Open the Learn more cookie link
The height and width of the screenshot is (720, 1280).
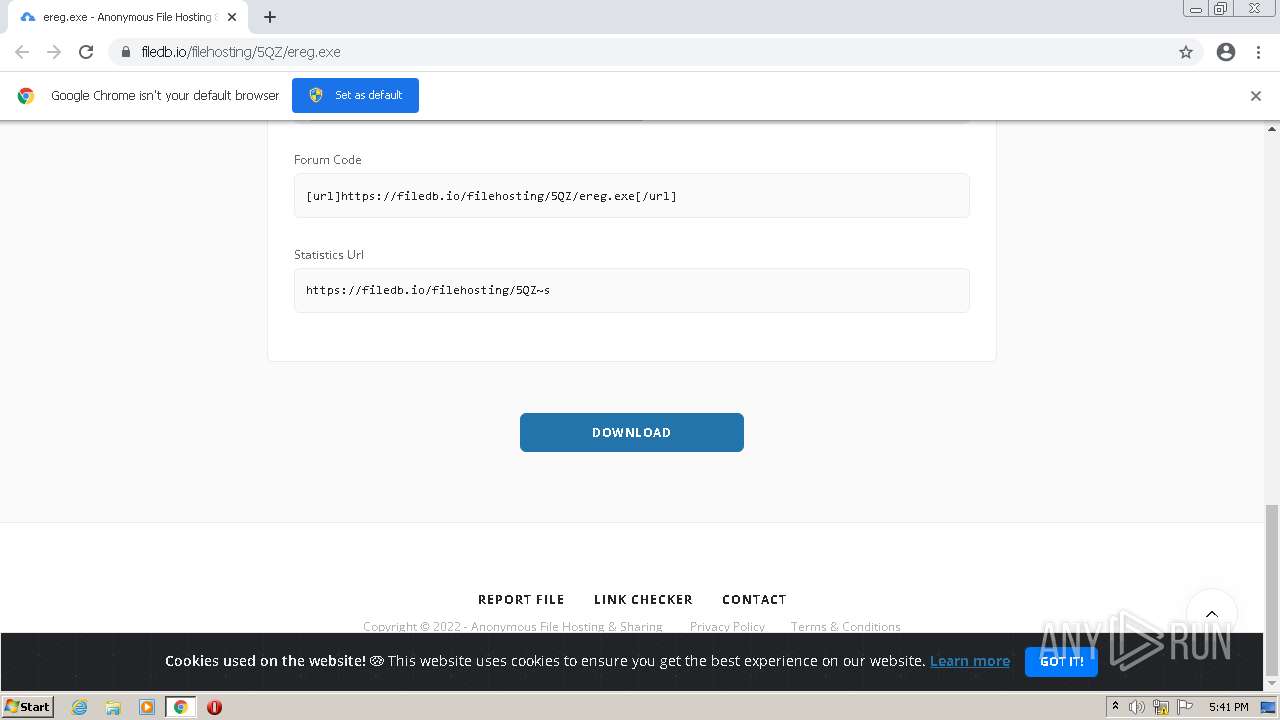(970, 661)
